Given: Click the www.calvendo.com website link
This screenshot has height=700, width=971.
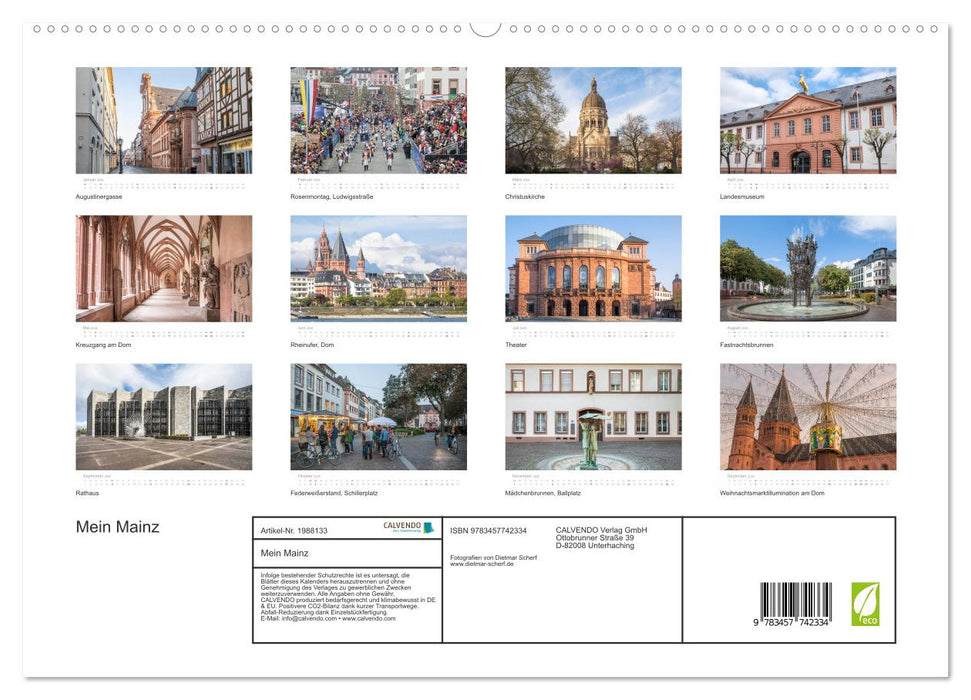Looking at the screenshot, I should [367, 620].
